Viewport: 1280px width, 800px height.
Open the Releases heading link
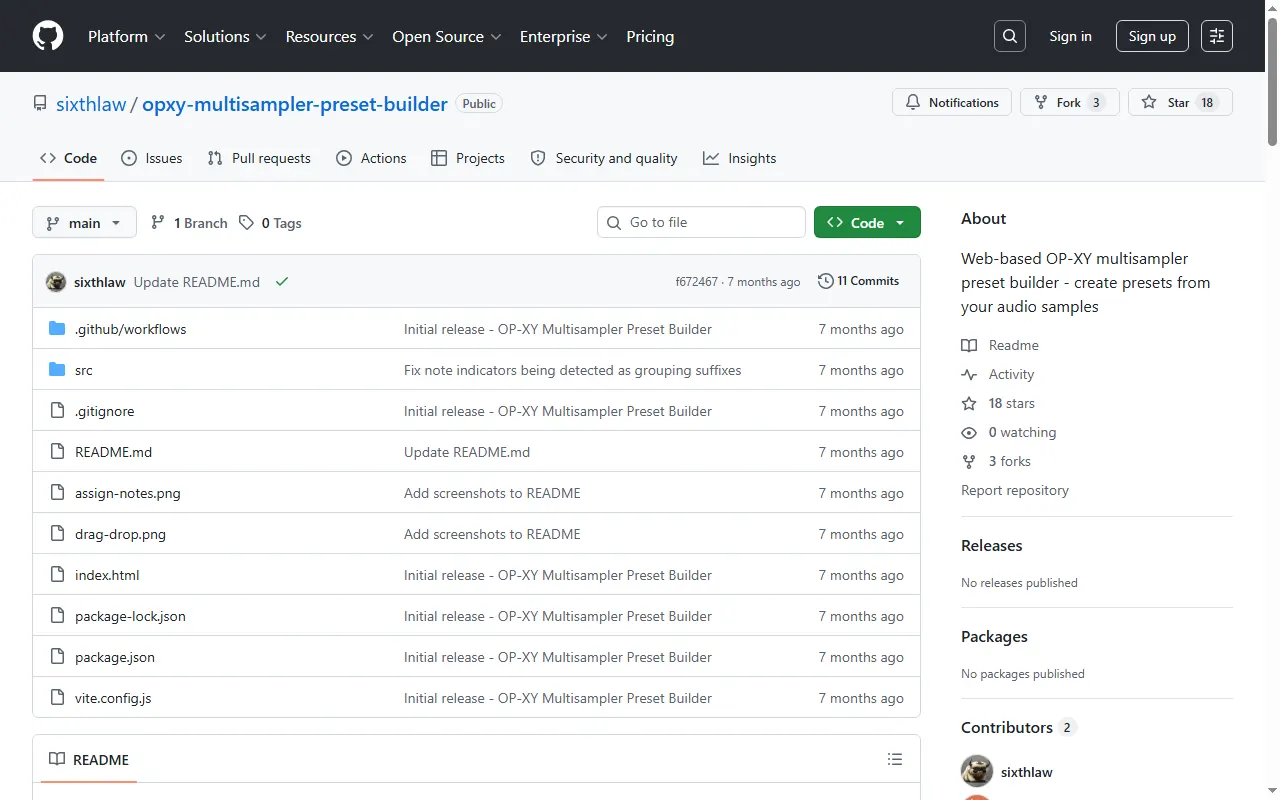(992, 545)
